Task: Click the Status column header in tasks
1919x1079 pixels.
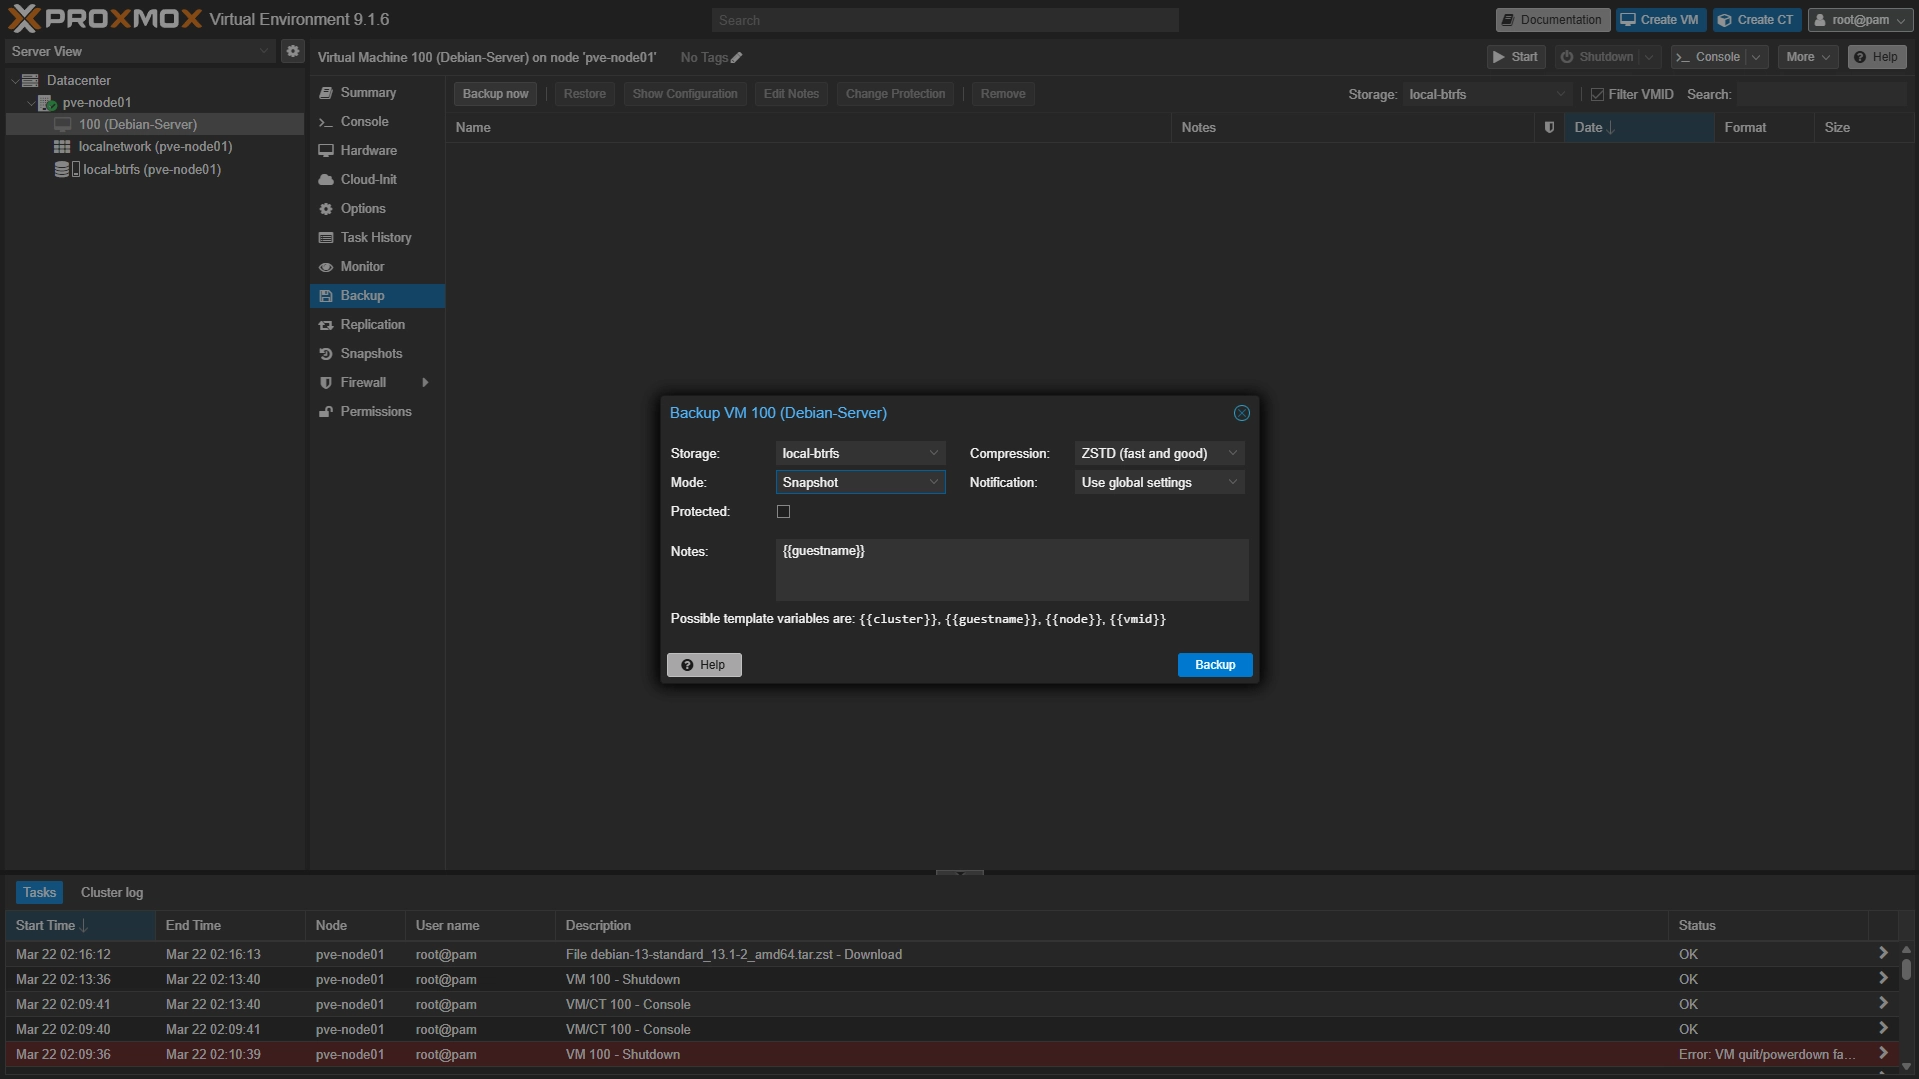Action: (1768, 925)
